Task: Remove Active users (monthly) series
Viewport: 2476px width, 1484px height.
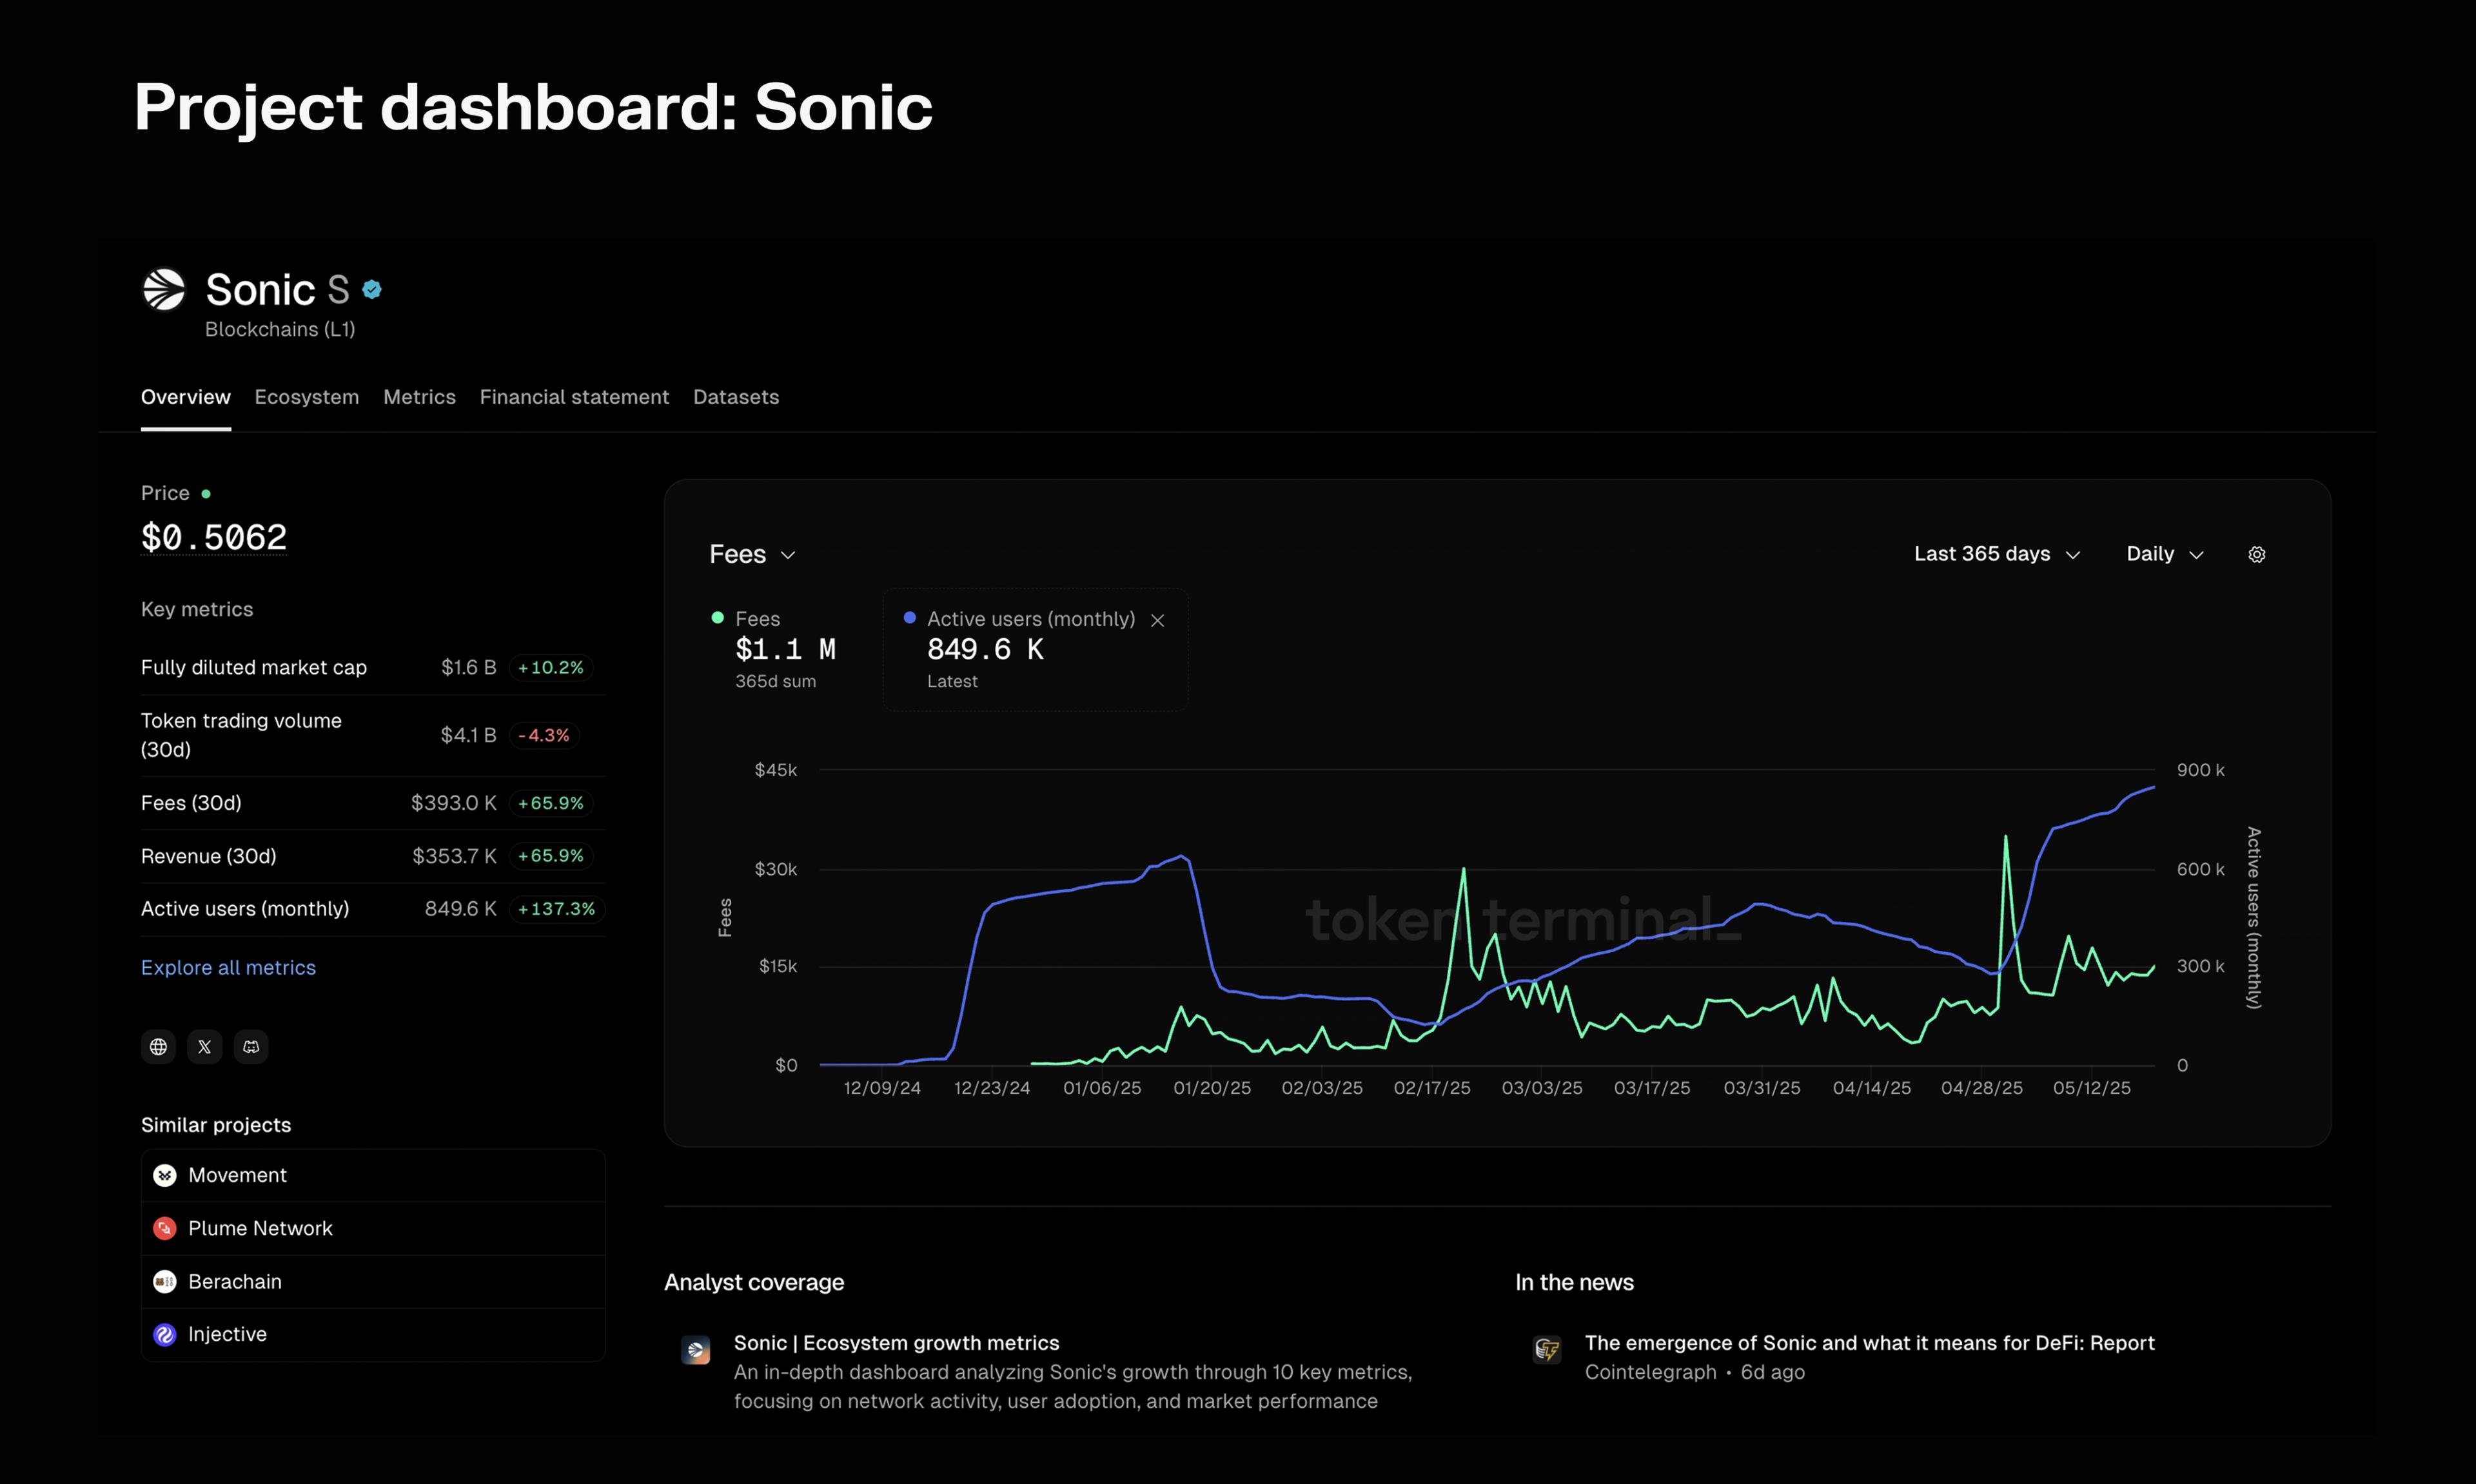Action: tap(1158, 620)
